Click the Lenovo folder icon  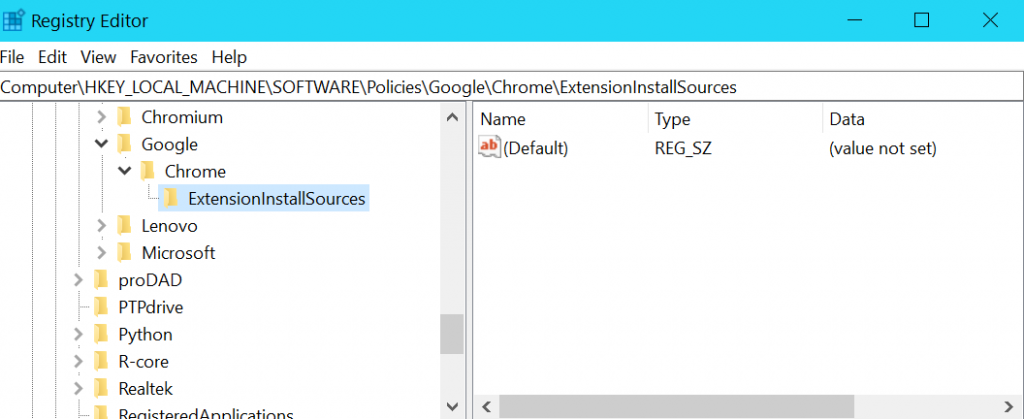124,225
